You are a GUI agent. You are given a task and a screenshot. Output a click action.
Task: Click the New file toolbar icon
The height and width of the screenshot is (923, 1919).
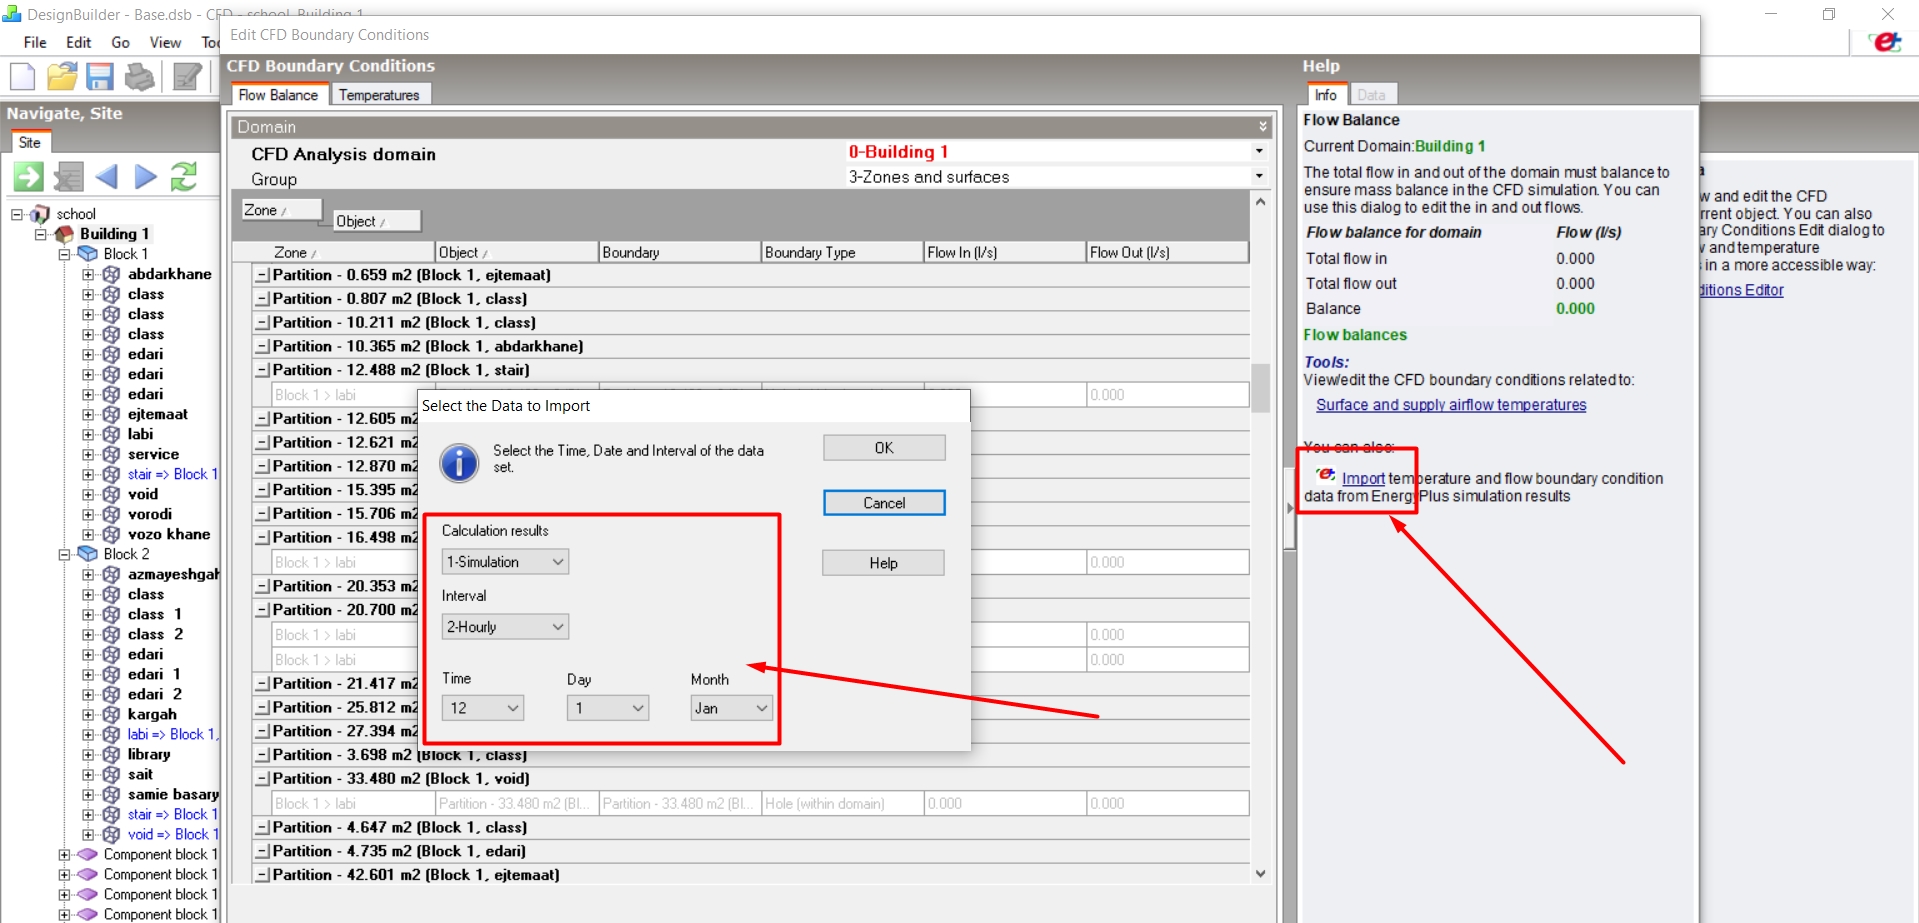click(23, 76)
